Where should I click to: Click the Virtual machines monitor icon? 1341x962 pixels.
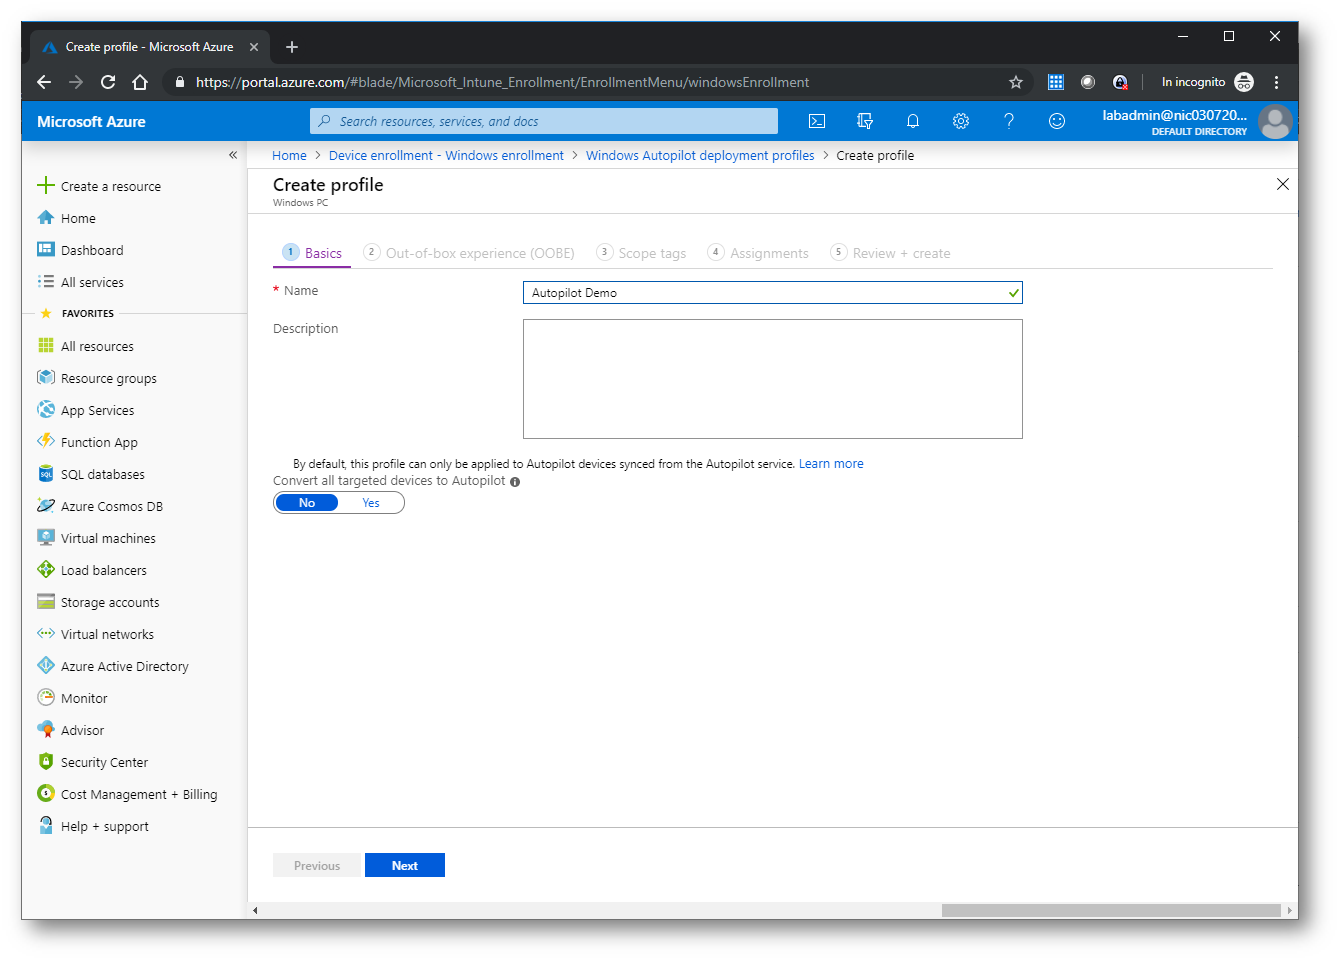[46, 537]
